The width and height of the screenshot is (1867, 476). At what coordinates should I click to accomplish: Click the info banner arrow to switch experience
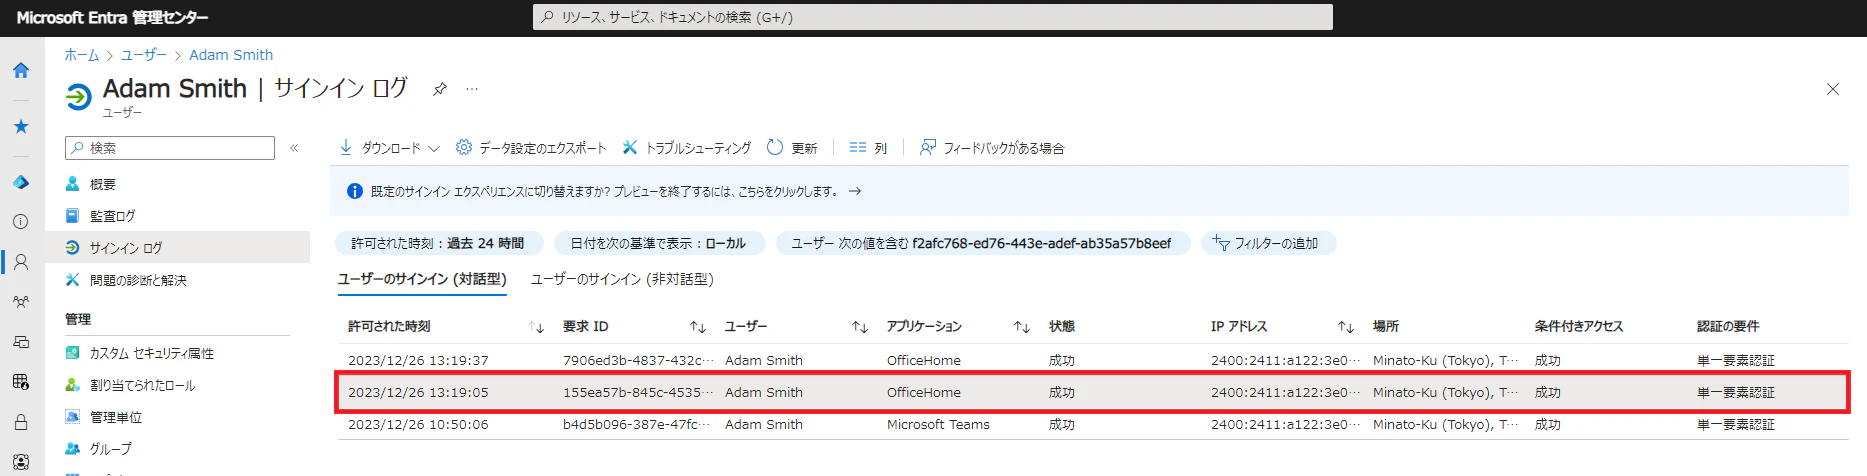855,191
